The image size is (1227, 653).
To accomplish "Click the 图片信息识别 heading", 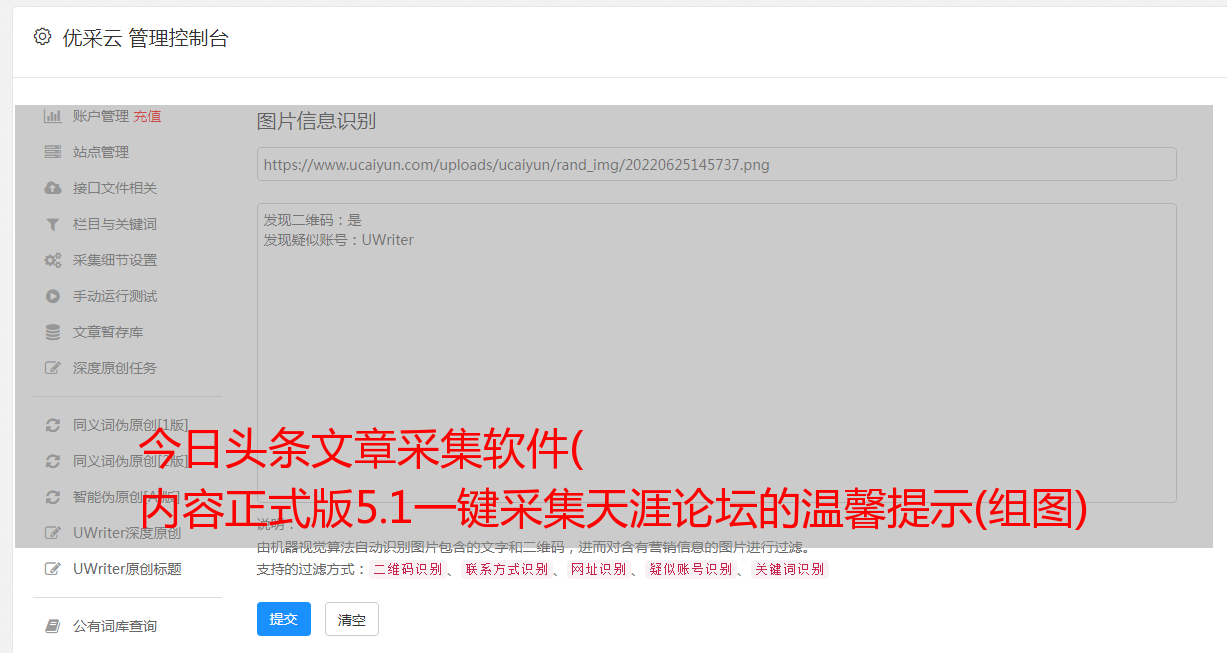I will point(316,121).
